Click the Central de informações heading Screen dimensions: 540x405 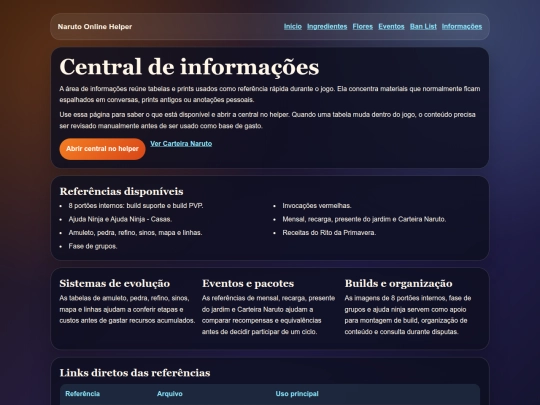coord(189,66)
